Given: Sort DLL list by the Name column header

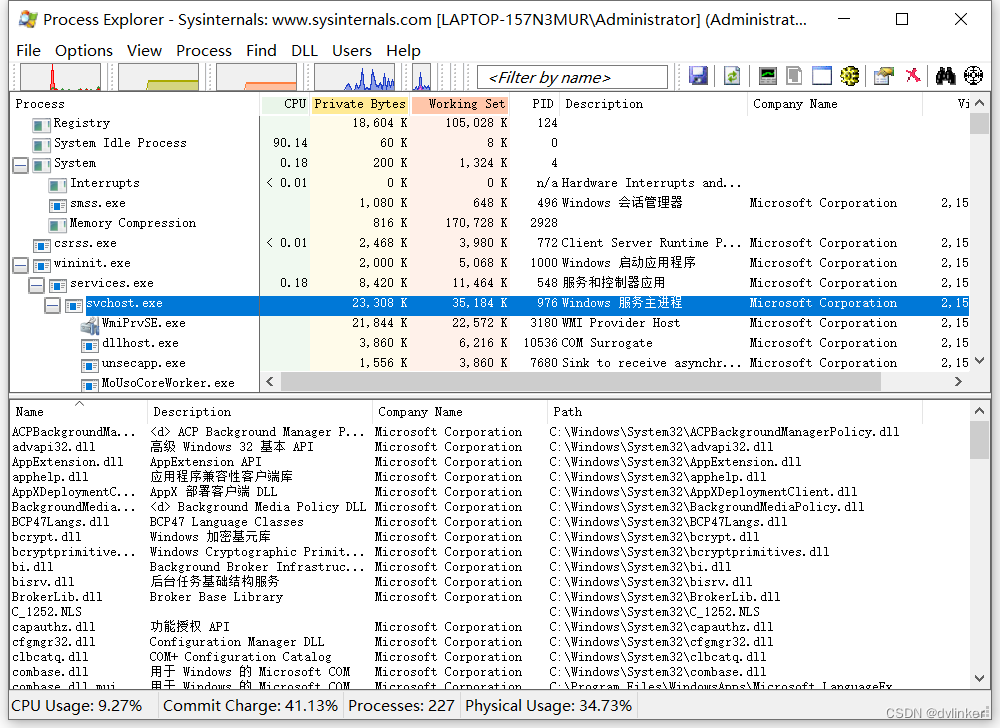Looking at the screenshot, I should pyautogui.click(x=78, y=412).
